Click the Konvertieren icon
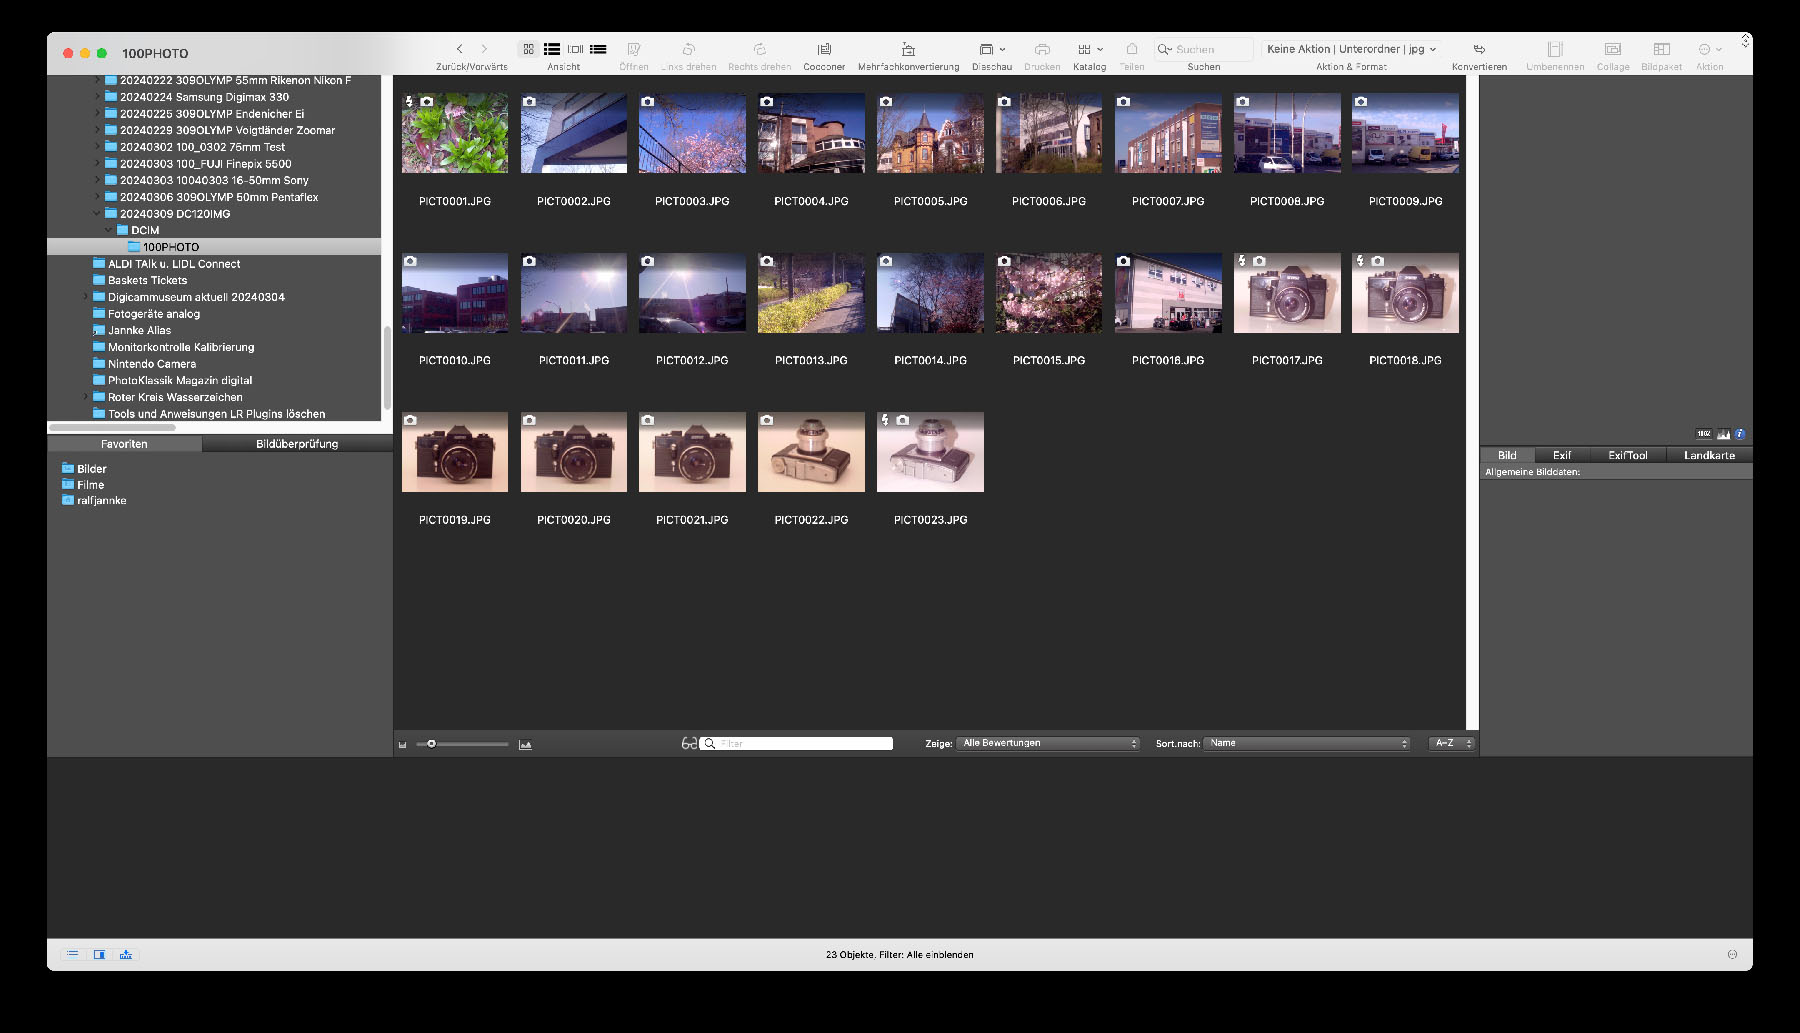Image resolution: width=1800 pixels, height=1033 pixels. [x=1479, y=49]
